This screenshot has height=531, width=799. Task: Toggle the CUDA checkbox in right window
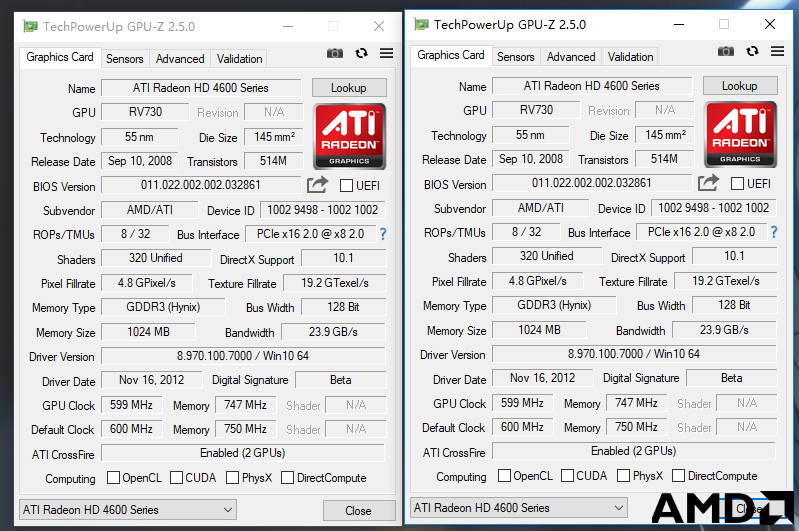click(x=567, y=475)
